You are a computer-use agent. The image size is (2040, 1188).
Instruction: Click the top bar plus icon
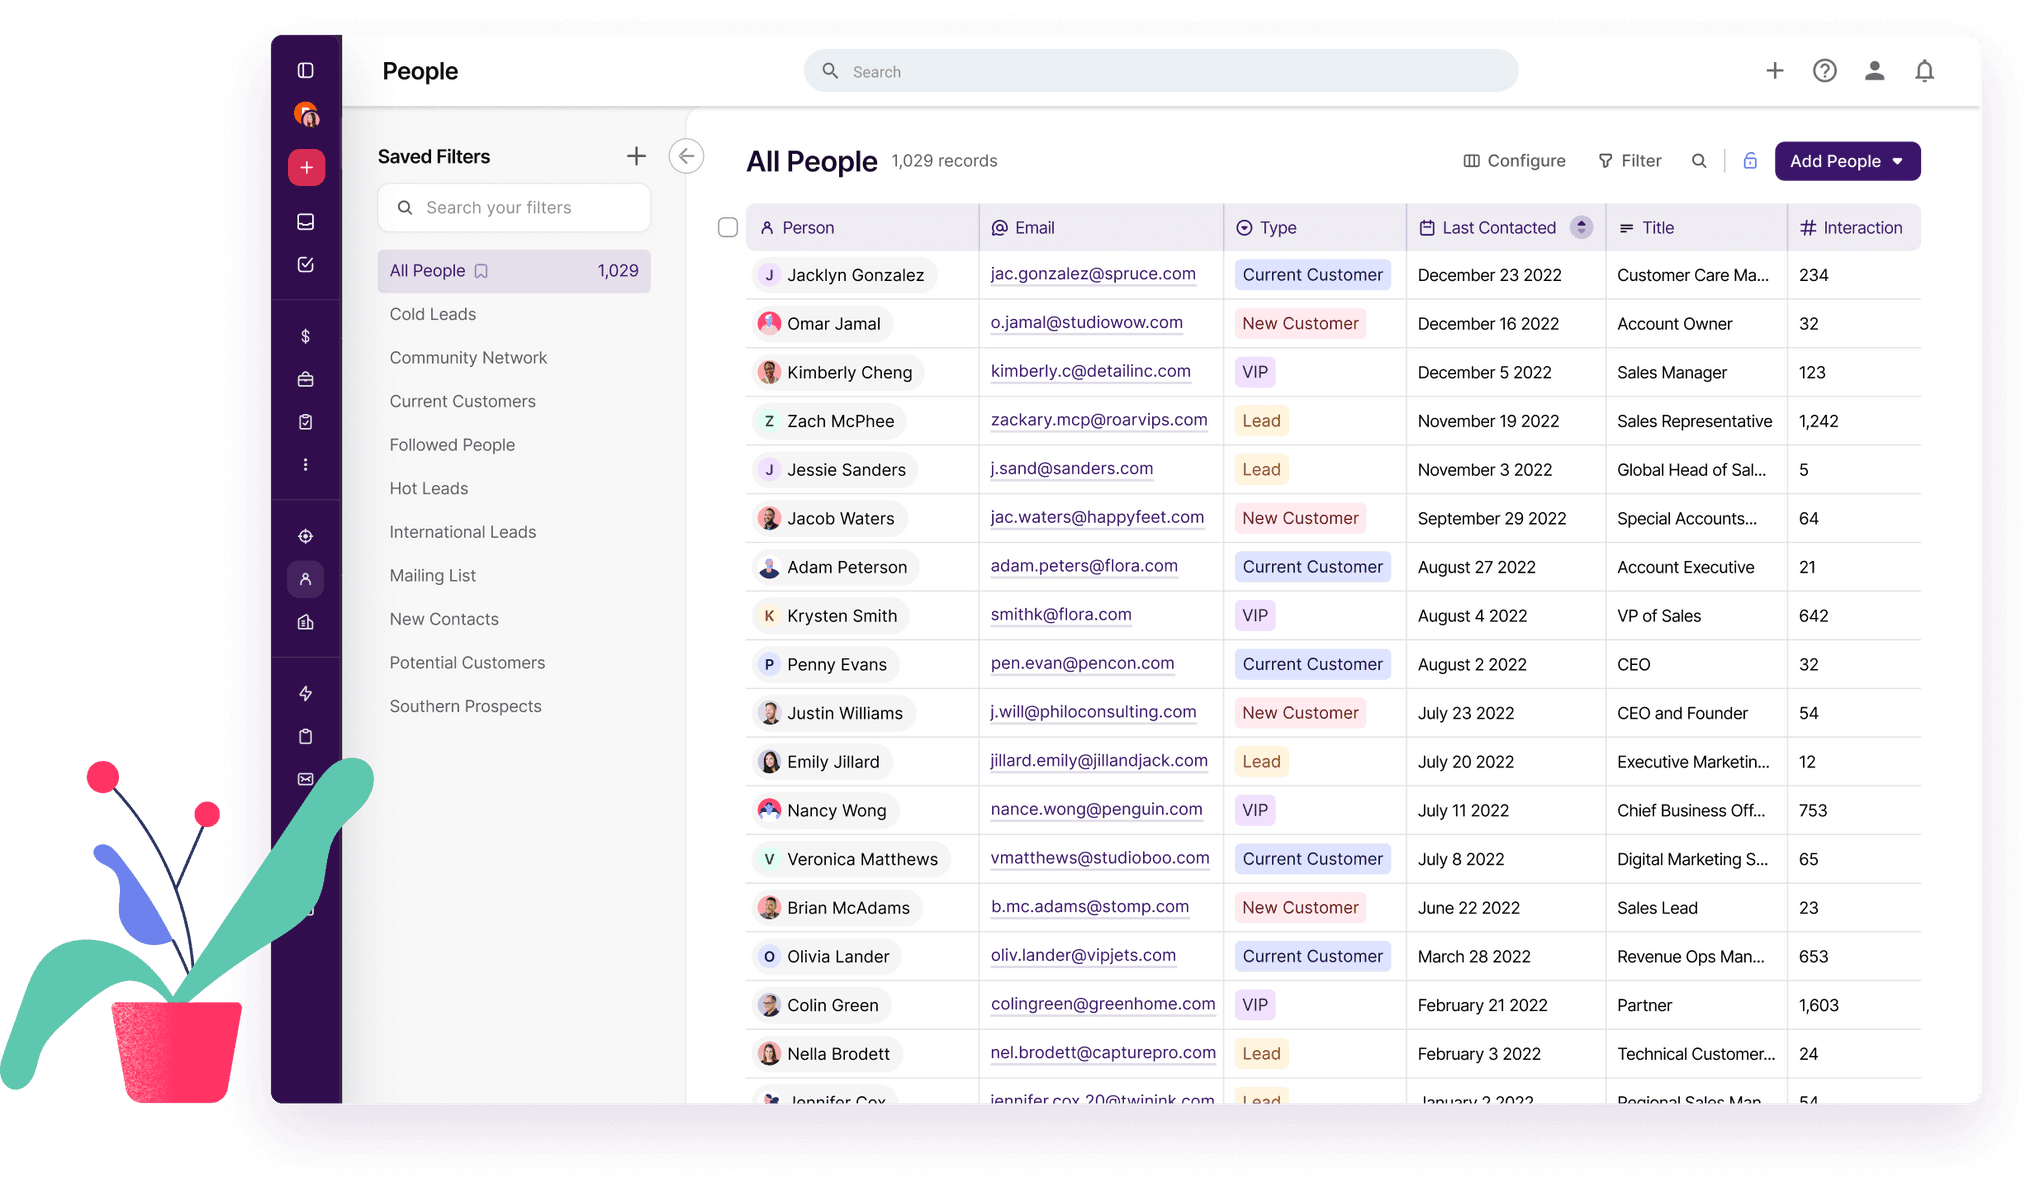click(x=1775, y=70)
